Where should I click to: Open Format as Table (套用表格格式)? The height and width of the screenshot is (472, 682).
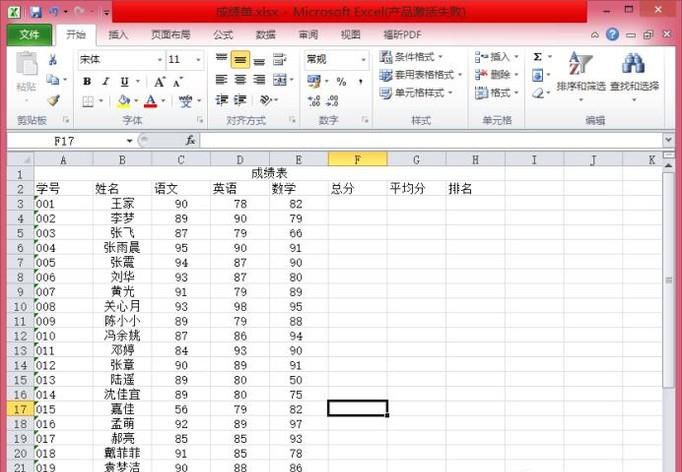[420, 75]
